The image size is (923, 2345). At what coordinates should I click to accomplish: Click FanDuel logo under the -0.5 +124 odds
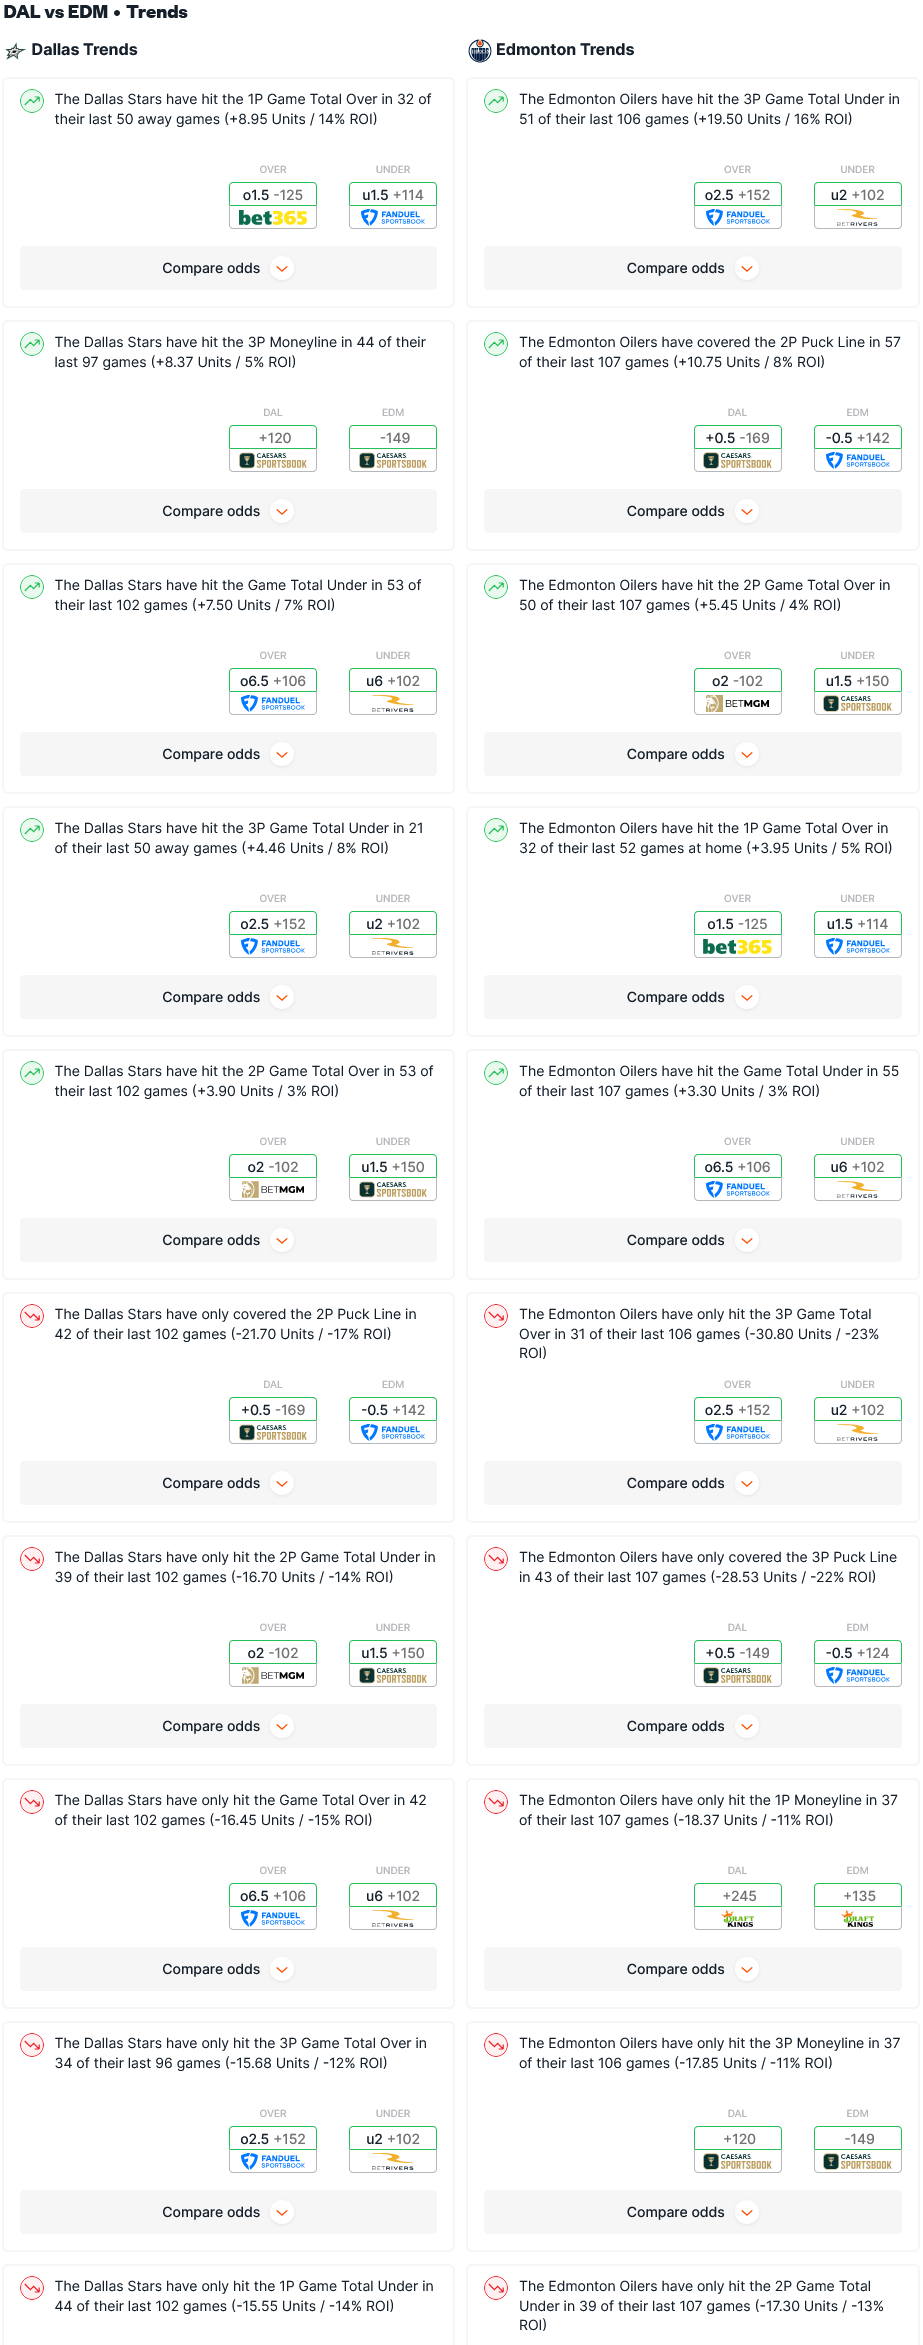(857, 1676)
